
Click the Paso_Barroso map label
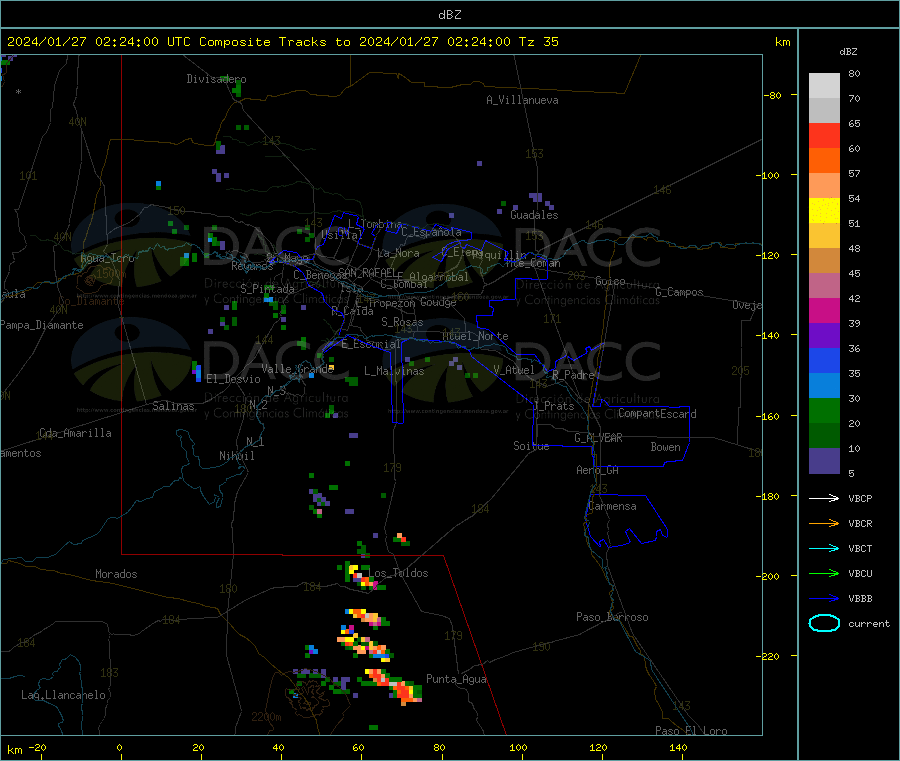(612, 617)
